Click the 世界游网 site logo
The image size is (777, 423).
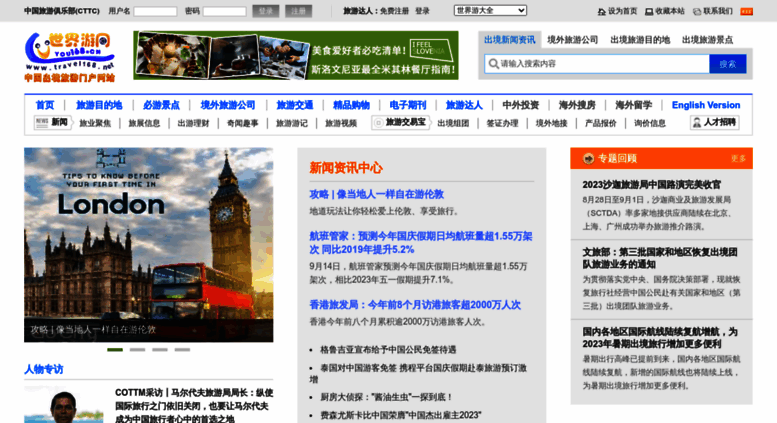pyautogui.click(x=69, y=57)
